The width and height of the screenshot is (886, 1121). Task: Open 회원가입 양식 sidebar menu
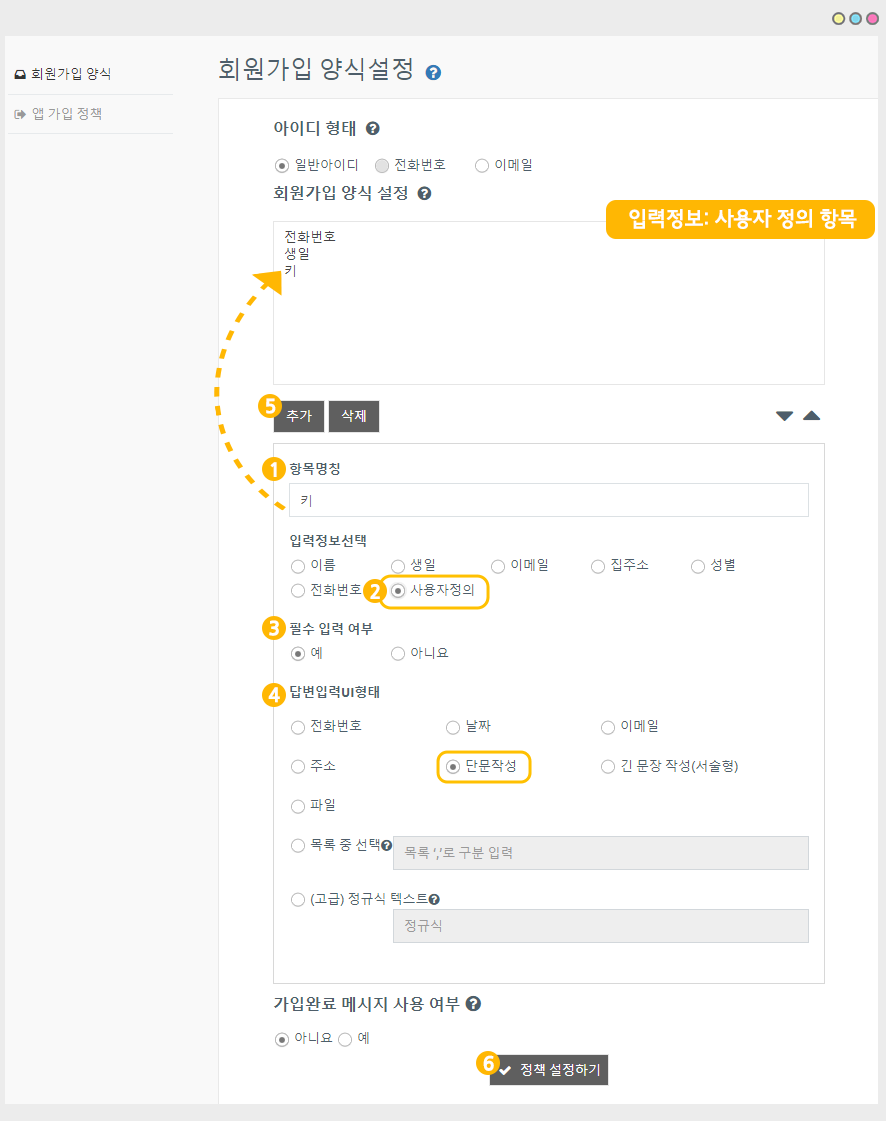point(70,74)
